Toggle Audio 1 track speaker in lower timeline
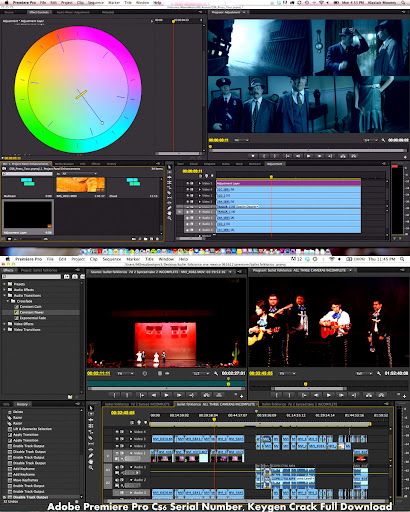The height and width of the screenshot is (512, 410). 117,467
